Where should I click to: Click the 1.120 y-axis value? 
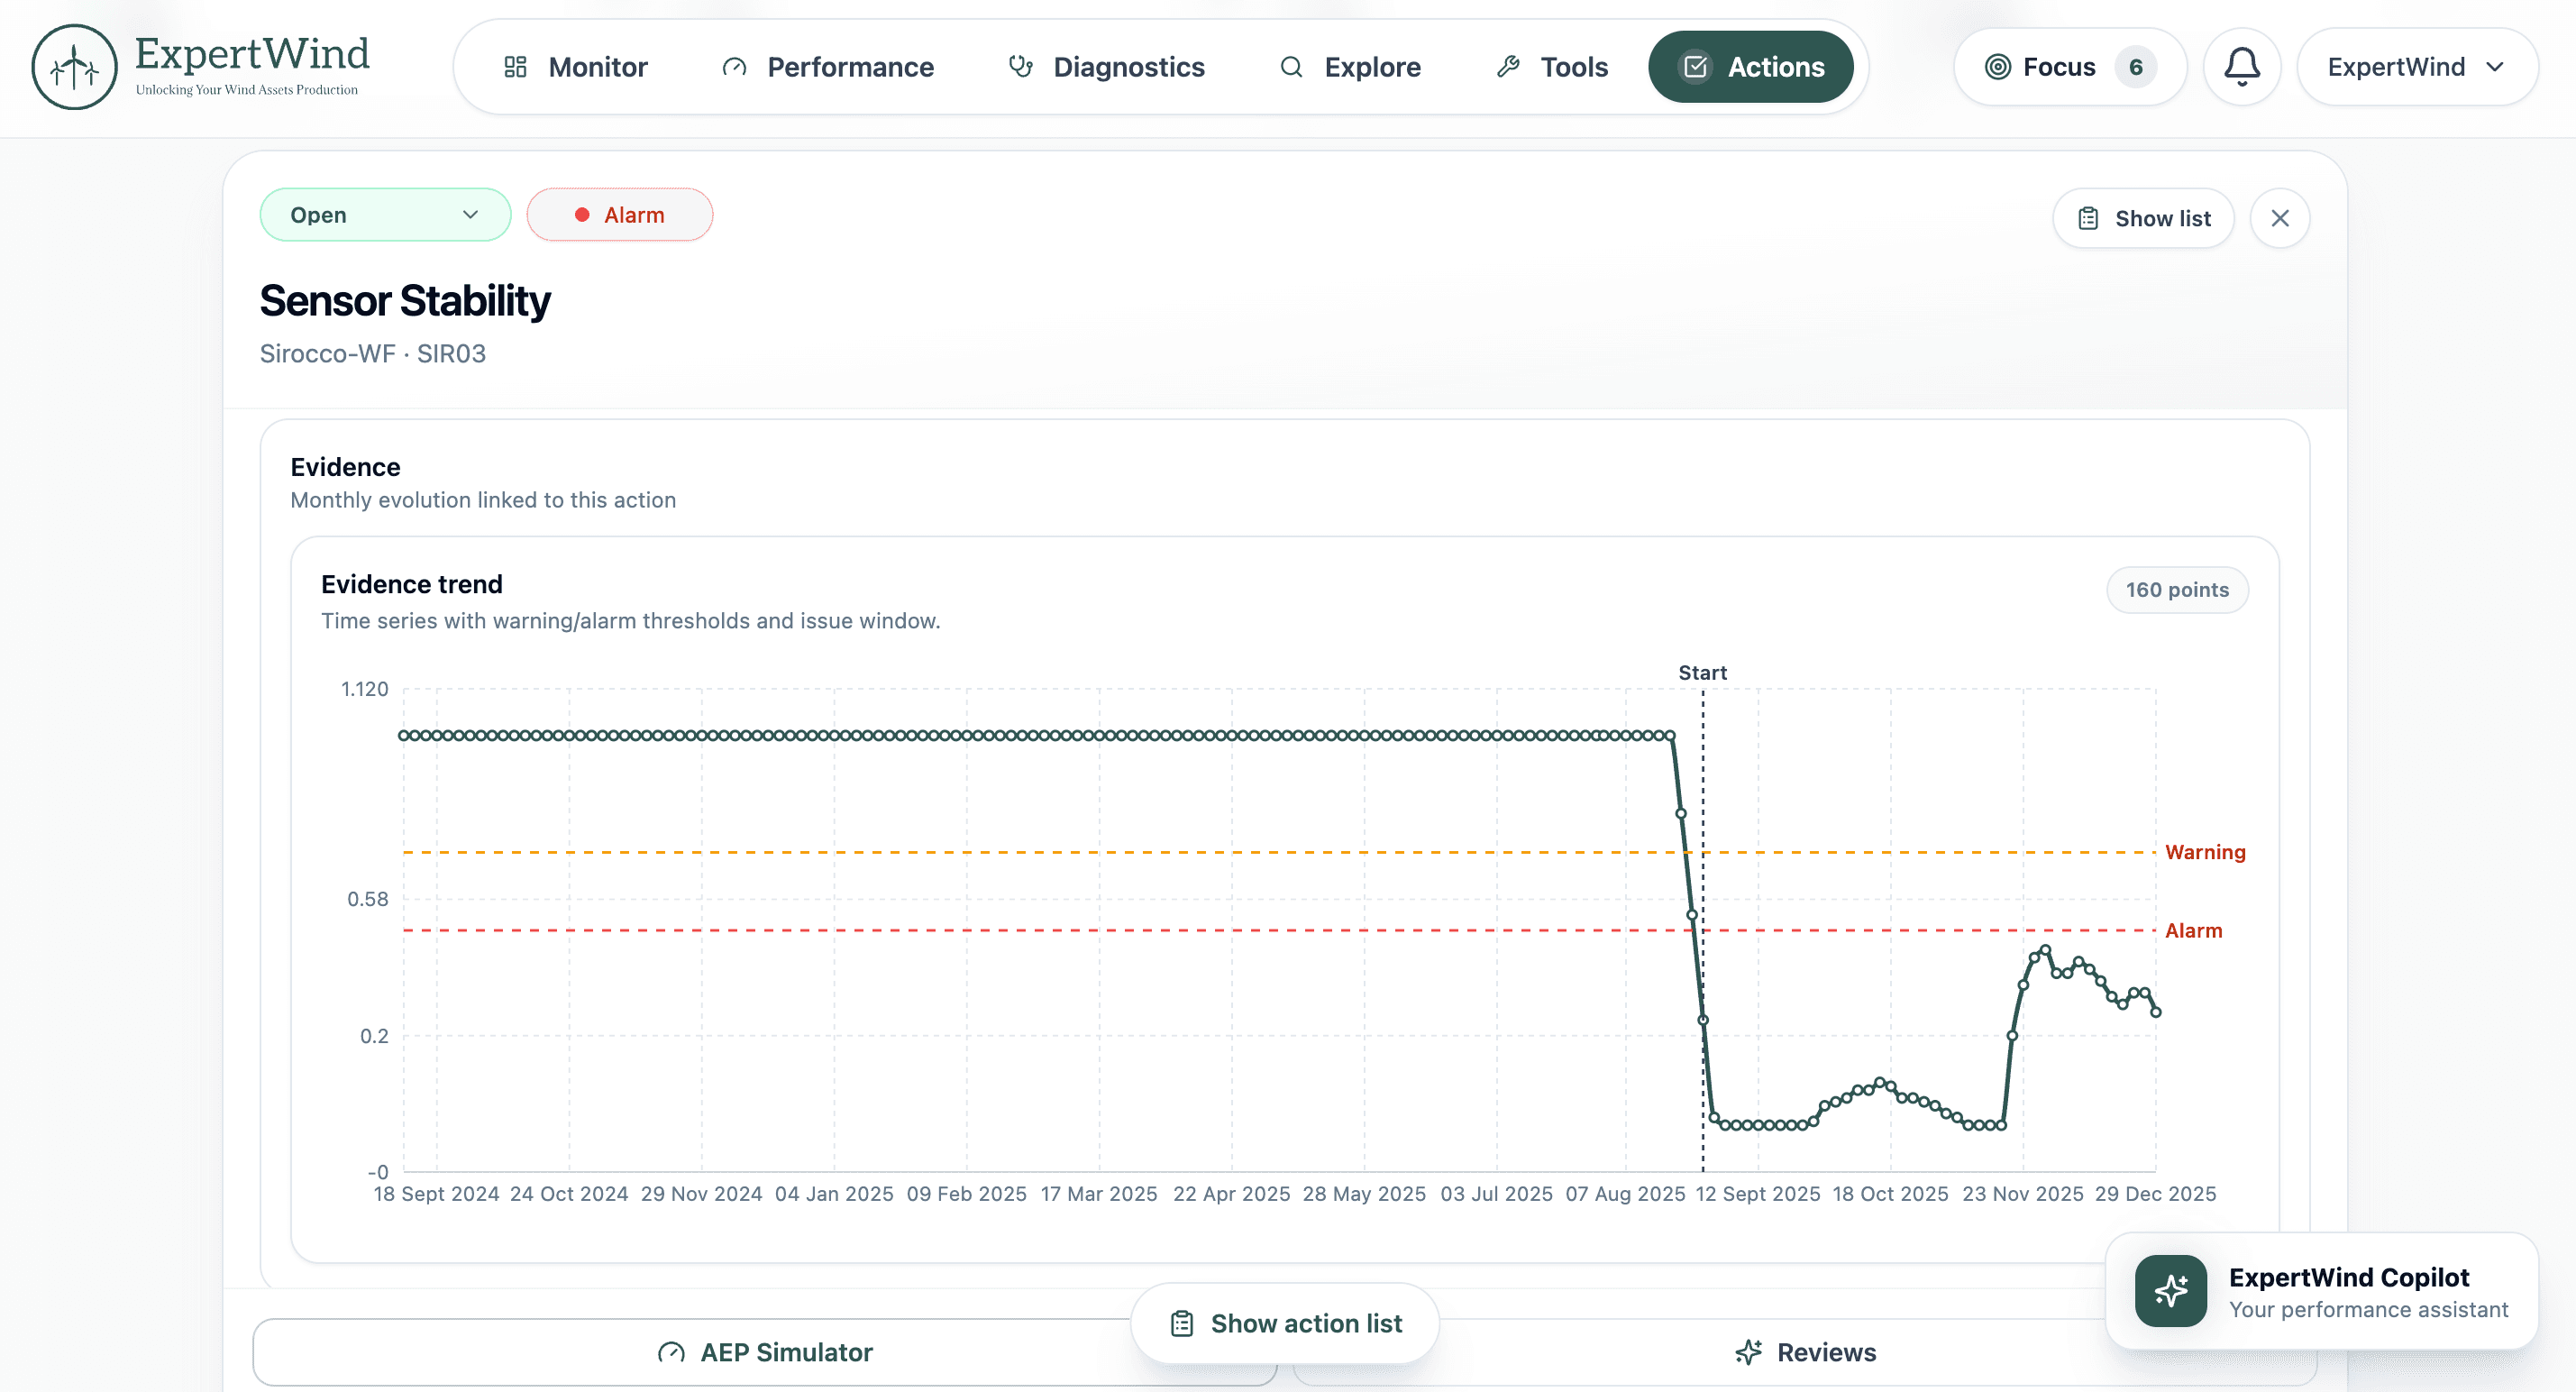click(x=365, y=689)
